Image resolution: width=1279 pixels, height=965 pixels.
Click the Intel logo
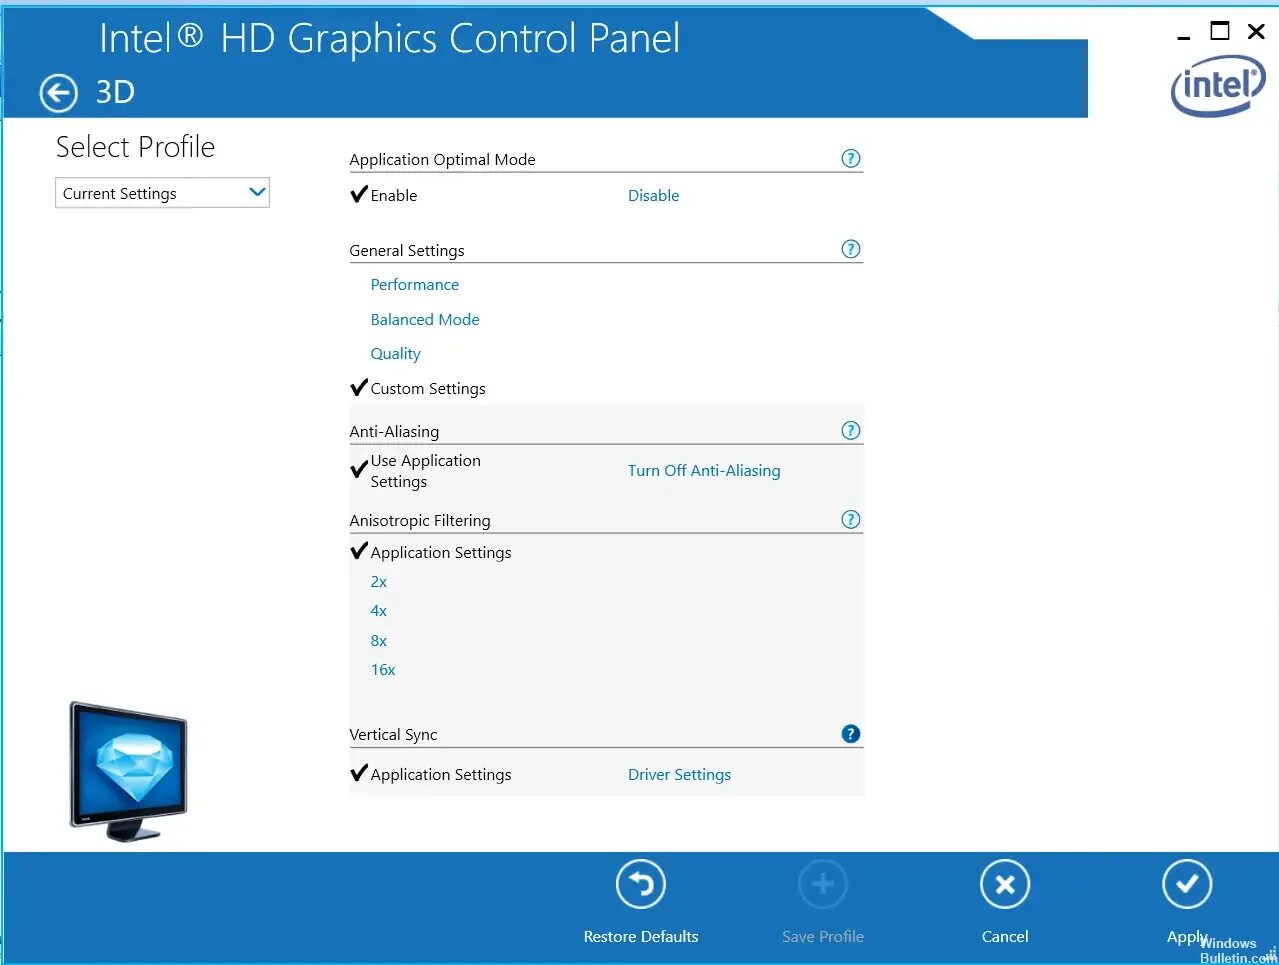[1218, 86]
